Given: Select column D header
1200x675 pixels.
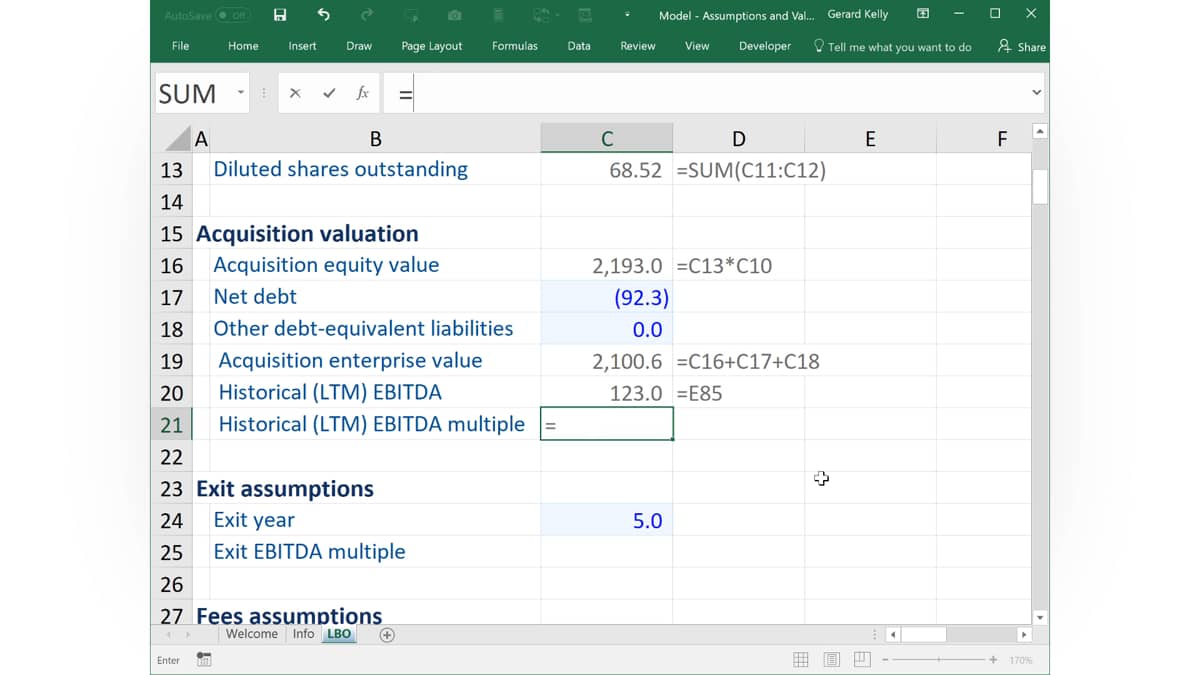Looking at the screenshot, I should (738, 139).
